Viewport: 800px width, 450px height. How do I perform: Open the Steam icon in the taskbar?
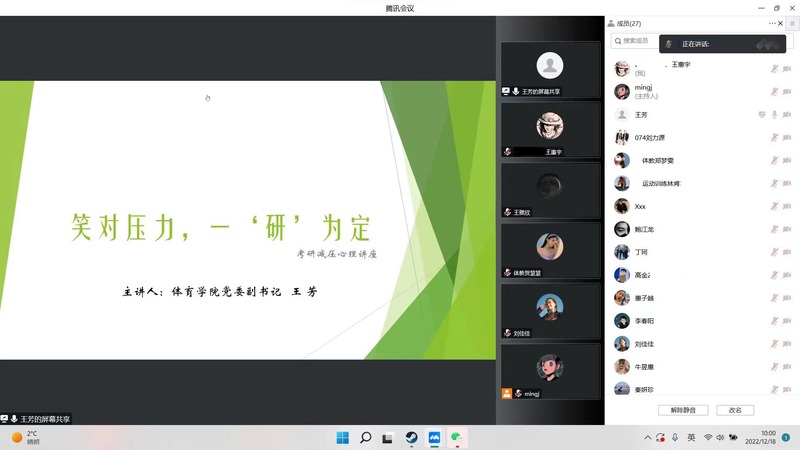[411, 438]
